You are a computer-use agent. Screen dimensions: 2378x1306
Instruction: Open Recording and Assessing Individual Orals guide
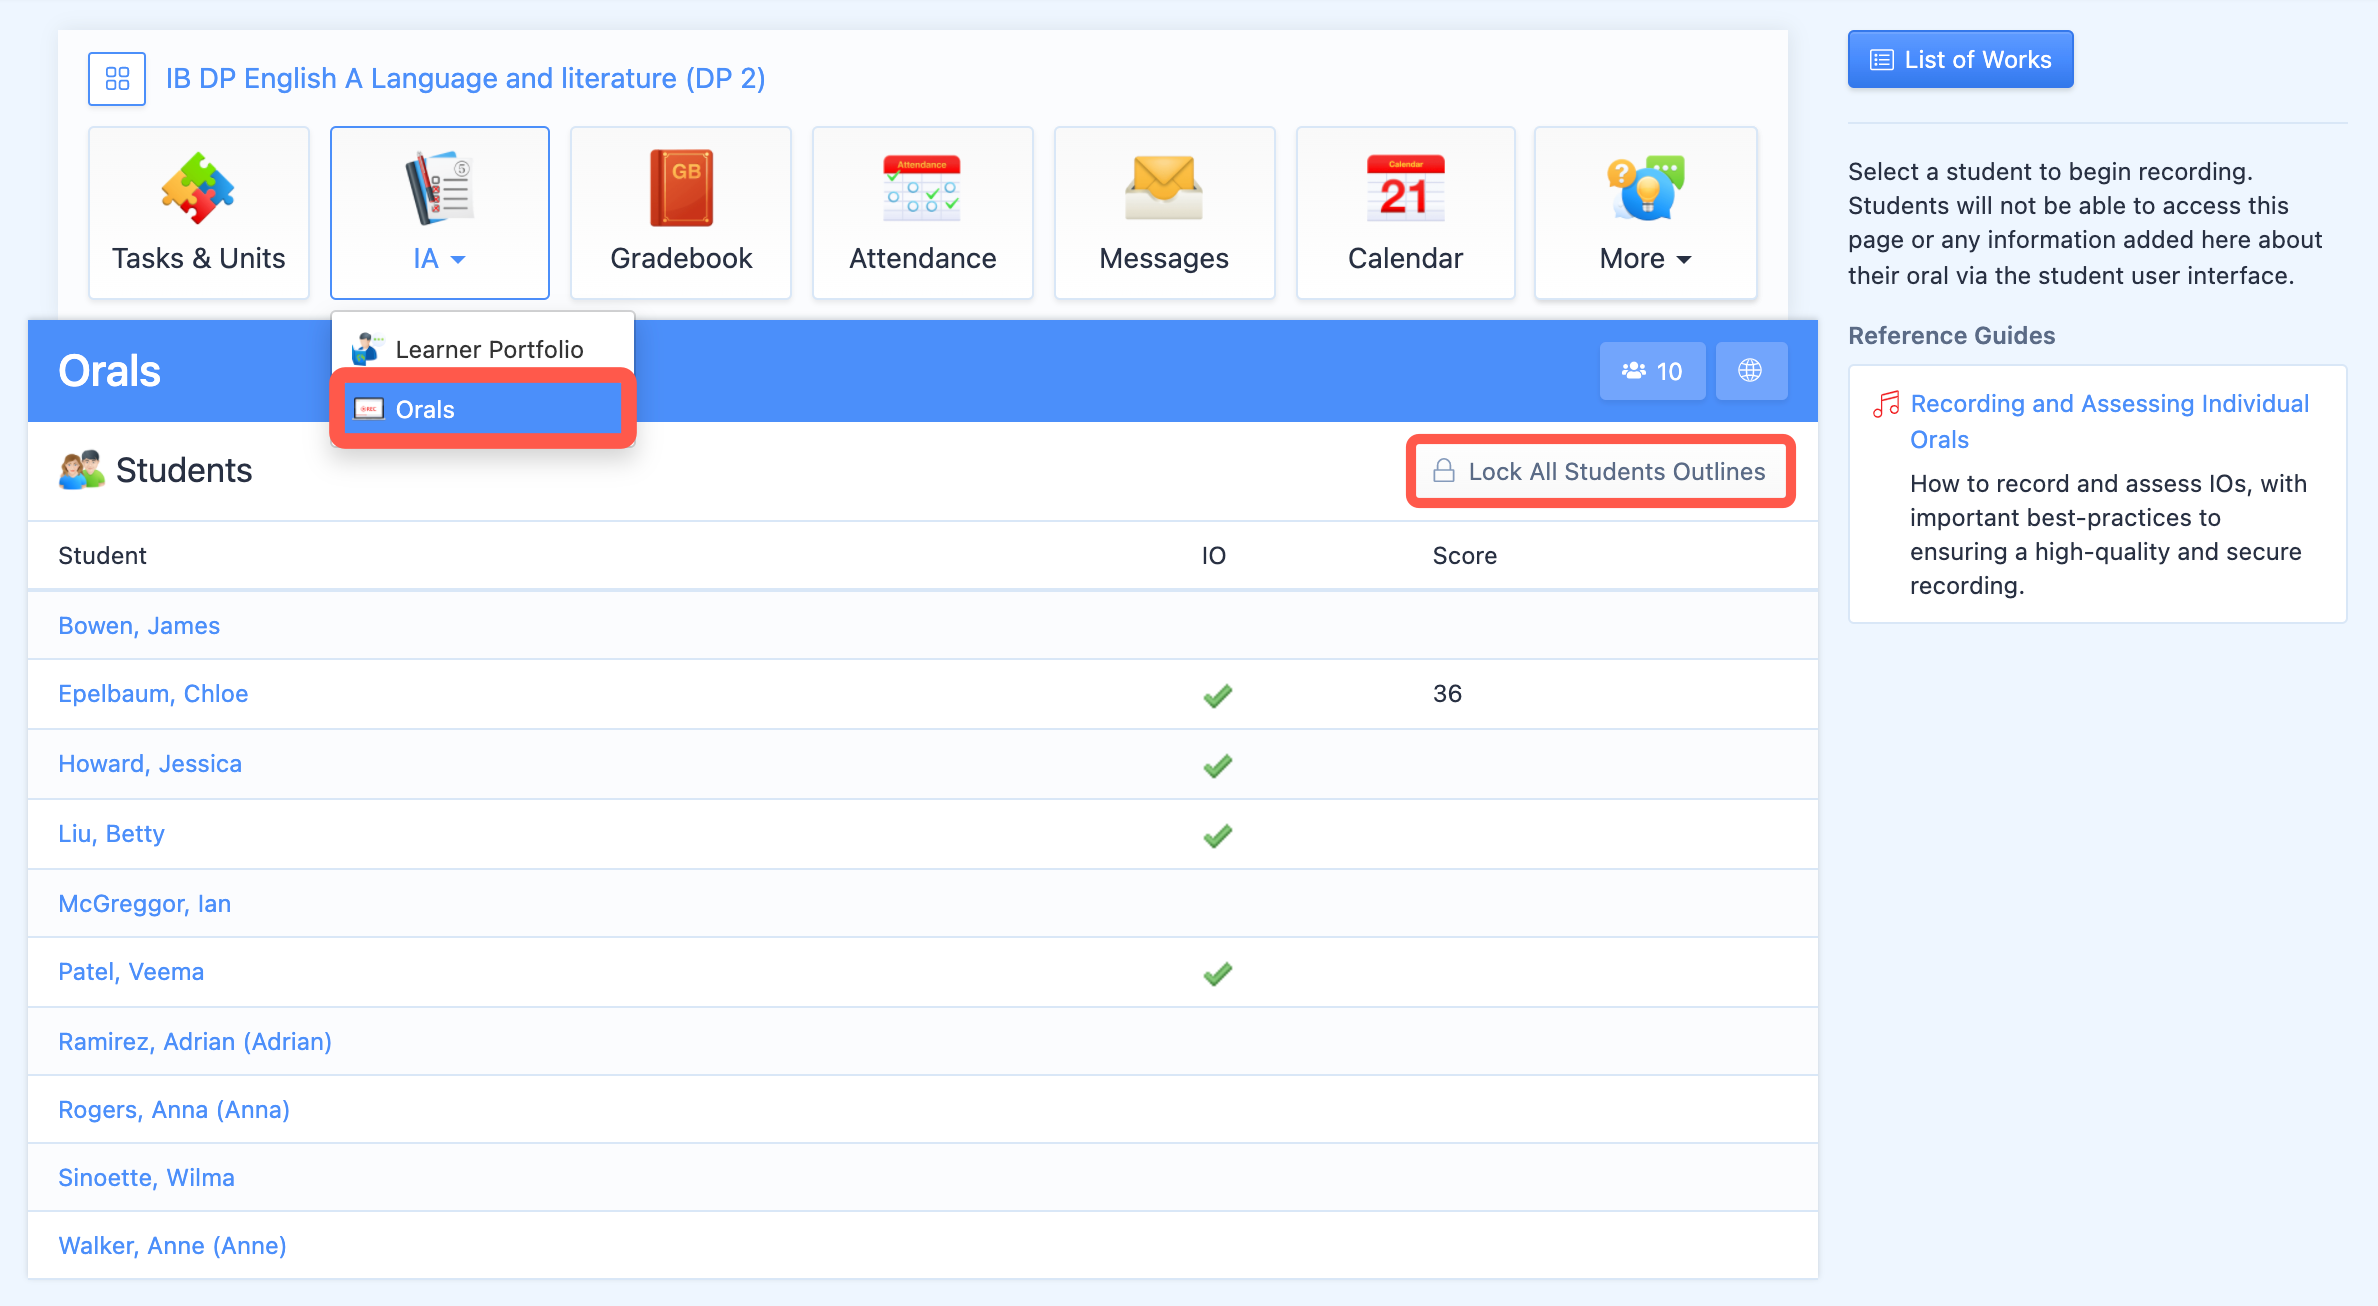[x=2108, y=404]
